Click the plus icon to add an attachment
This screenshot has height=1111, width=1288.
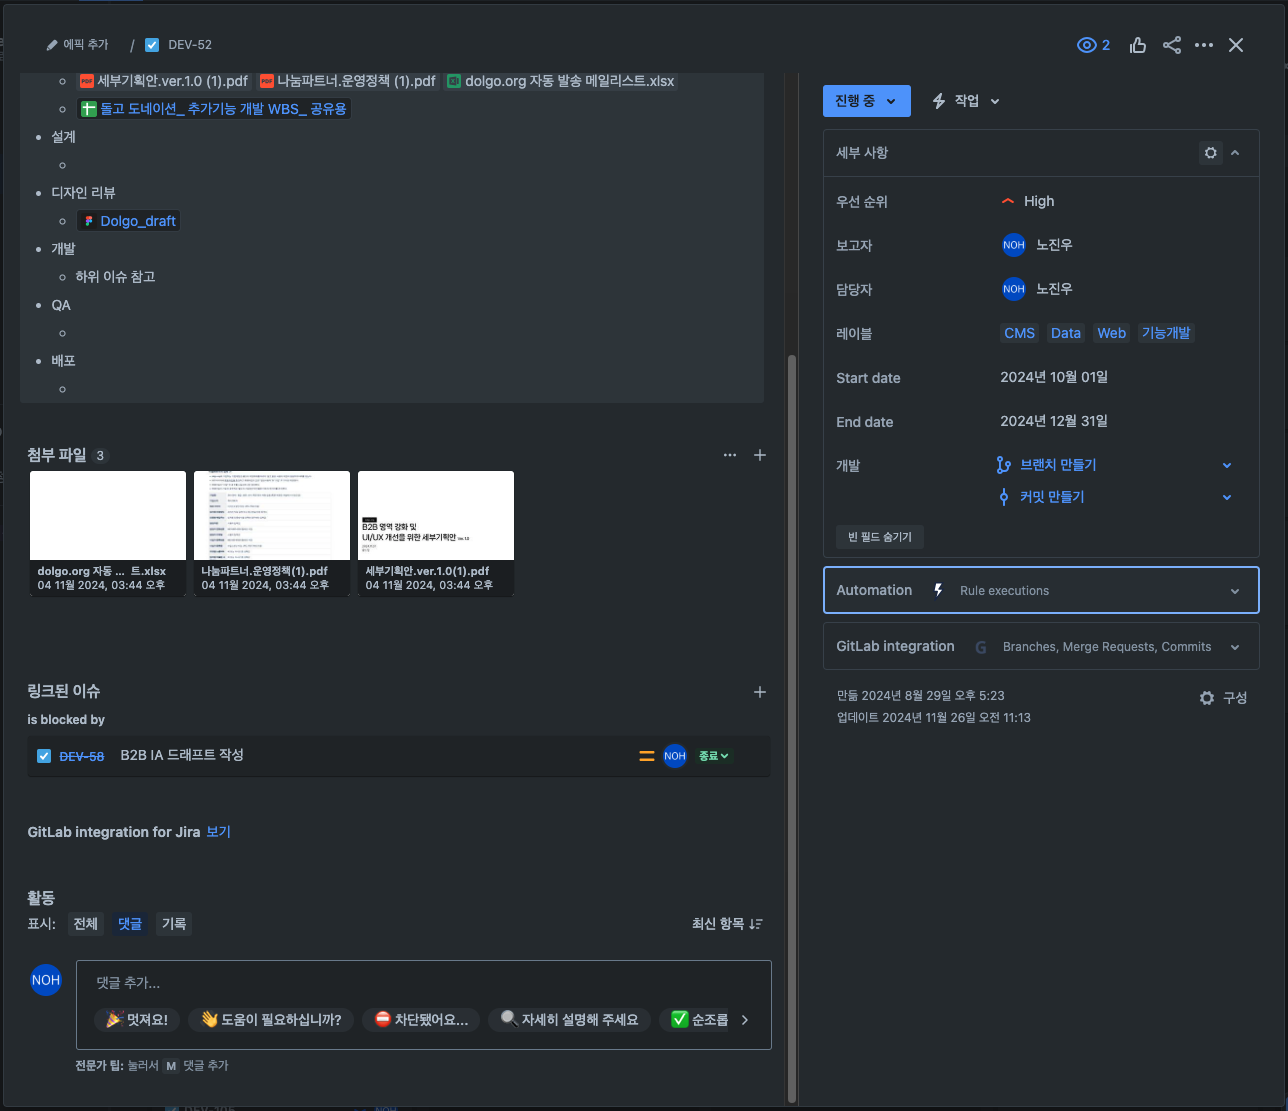pyautogui.click(x=760, y=455)
